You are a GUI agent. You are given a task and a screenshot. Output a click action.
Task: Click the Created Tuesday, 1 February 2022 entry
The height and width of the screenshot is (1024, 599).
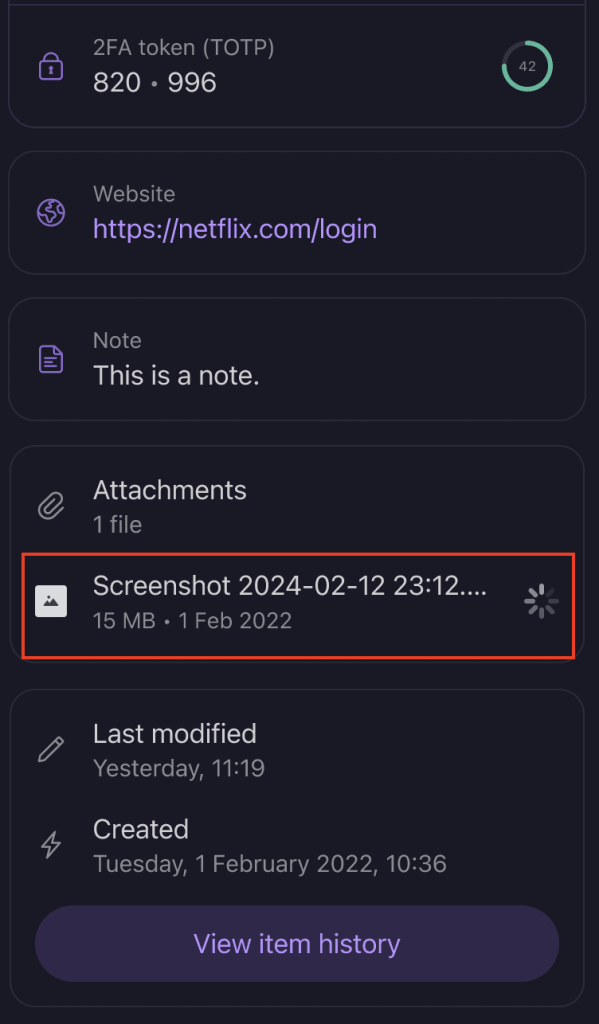pos(270,846)
